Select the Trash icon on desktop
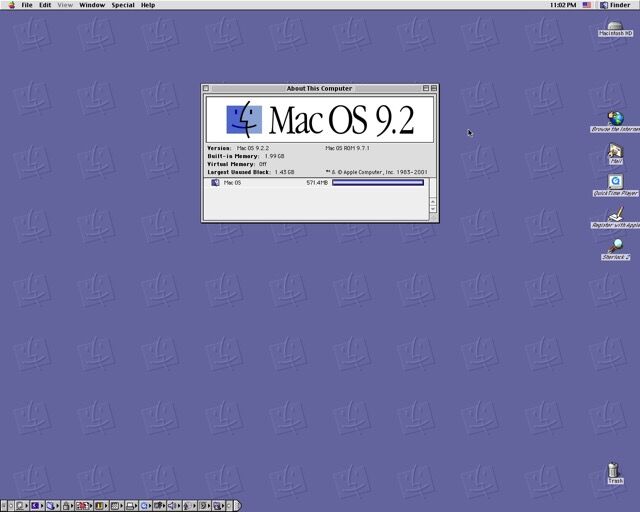 pyautogui.click(x=614, y=473)
